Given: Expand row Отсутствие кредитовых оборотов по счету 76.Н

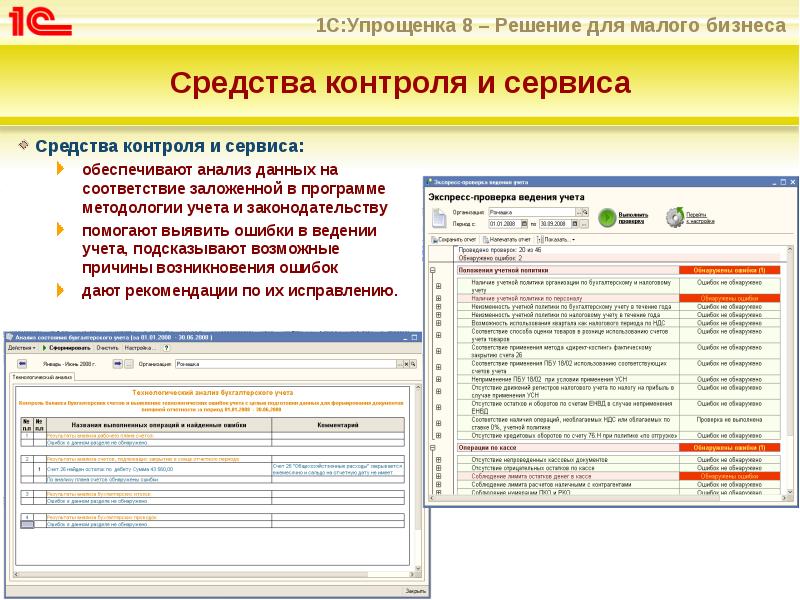Looking at the screenshot, I should (x=438, y=436).
